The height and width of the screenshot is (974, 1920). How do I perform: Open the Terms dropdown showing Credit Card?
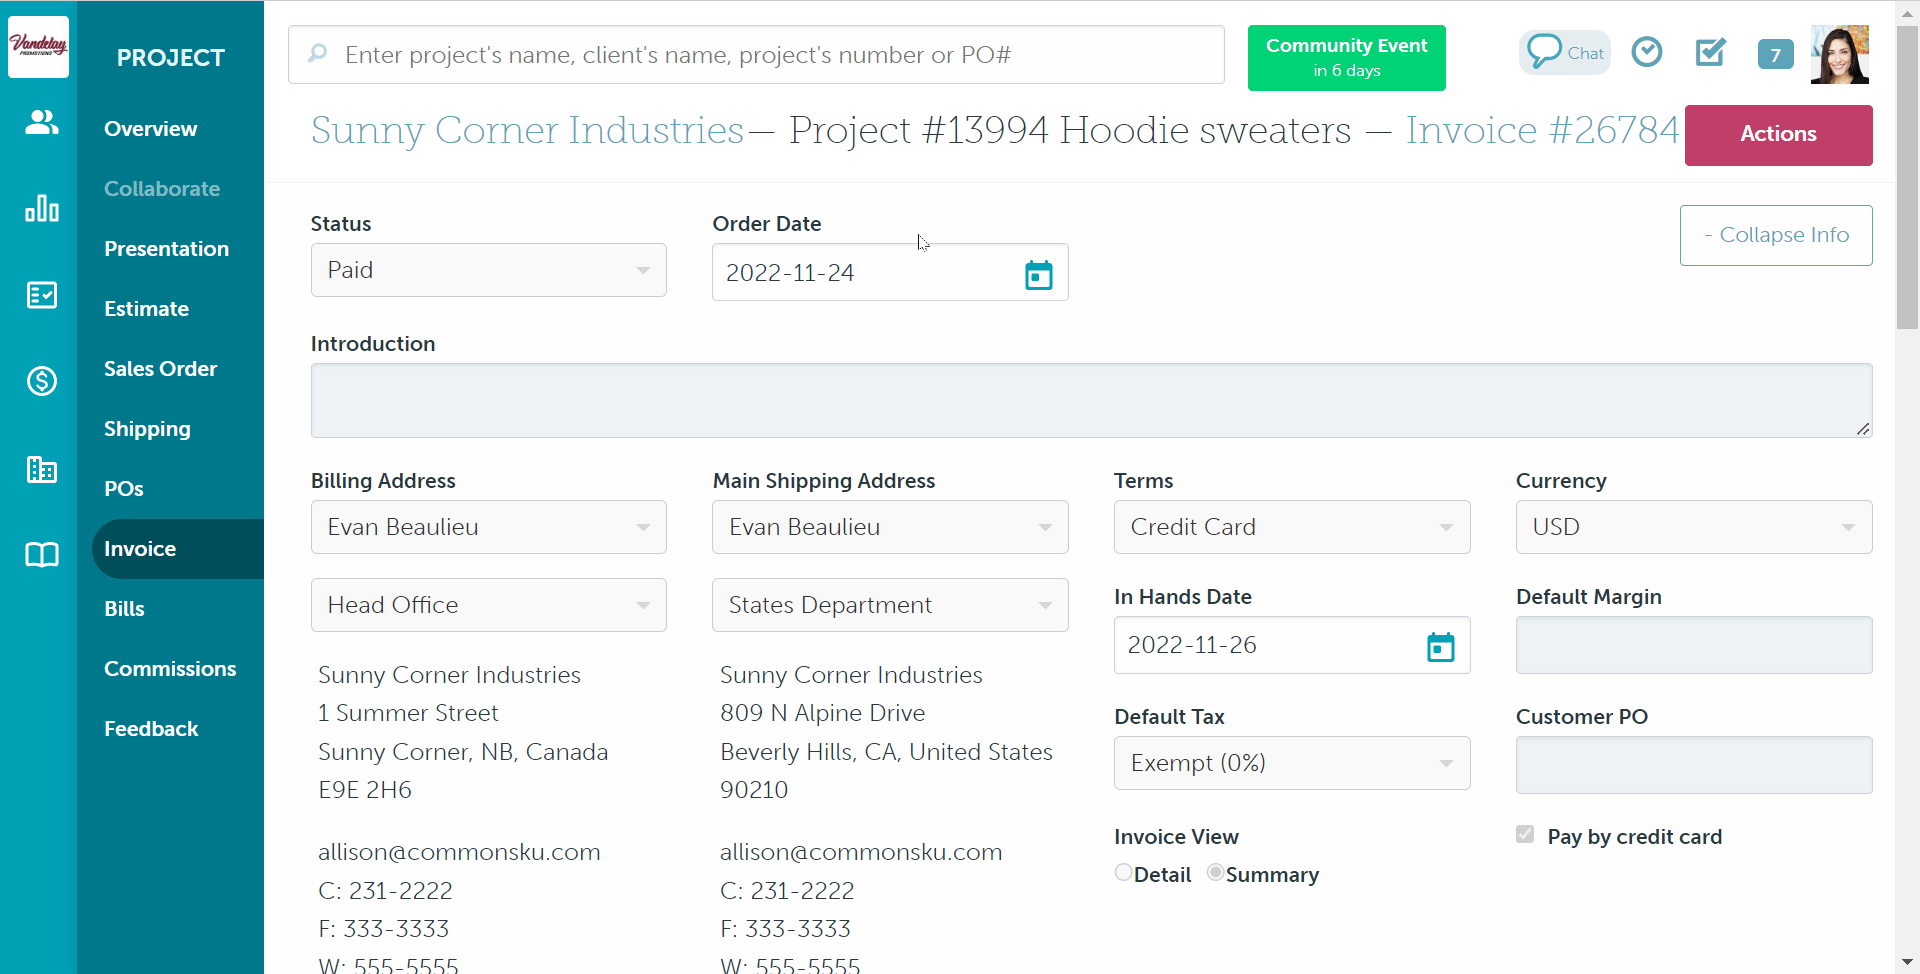(1291, 527)
